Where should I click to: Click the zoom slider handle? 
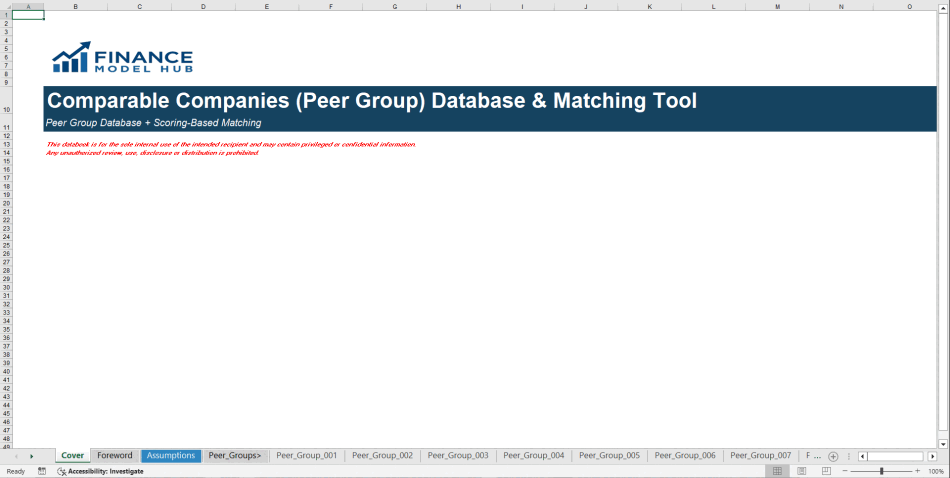pos(881,471)
